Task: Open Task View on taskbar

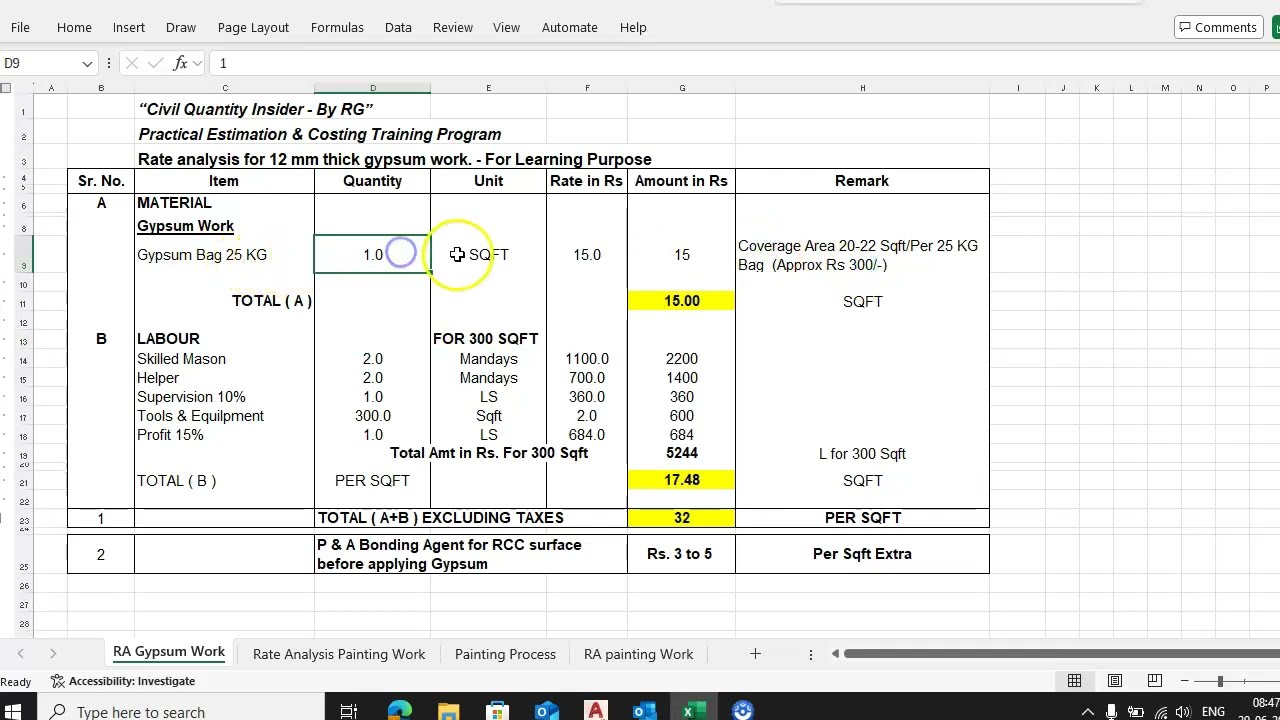Action: 349,711
